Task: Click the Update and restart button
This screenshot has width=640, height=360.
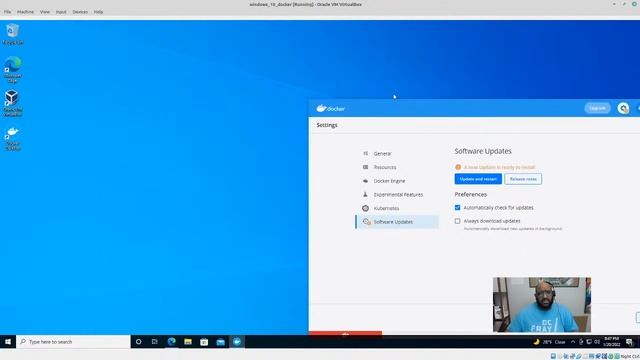Action: [x=478, y=179]
